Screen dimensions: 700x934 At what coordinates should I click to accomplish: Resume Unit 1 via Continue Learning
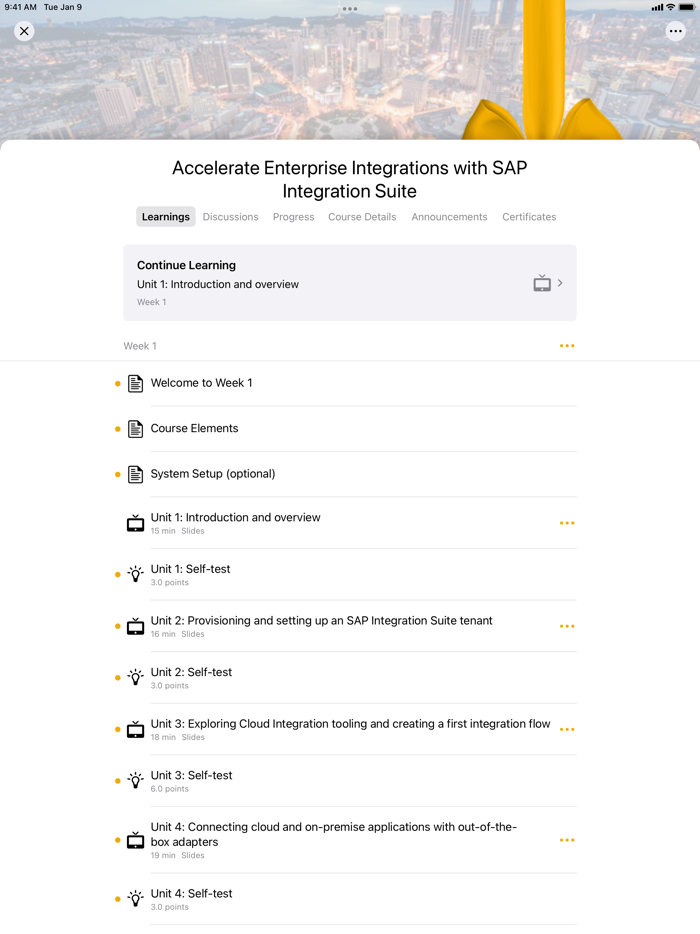(x=349, y=282)
